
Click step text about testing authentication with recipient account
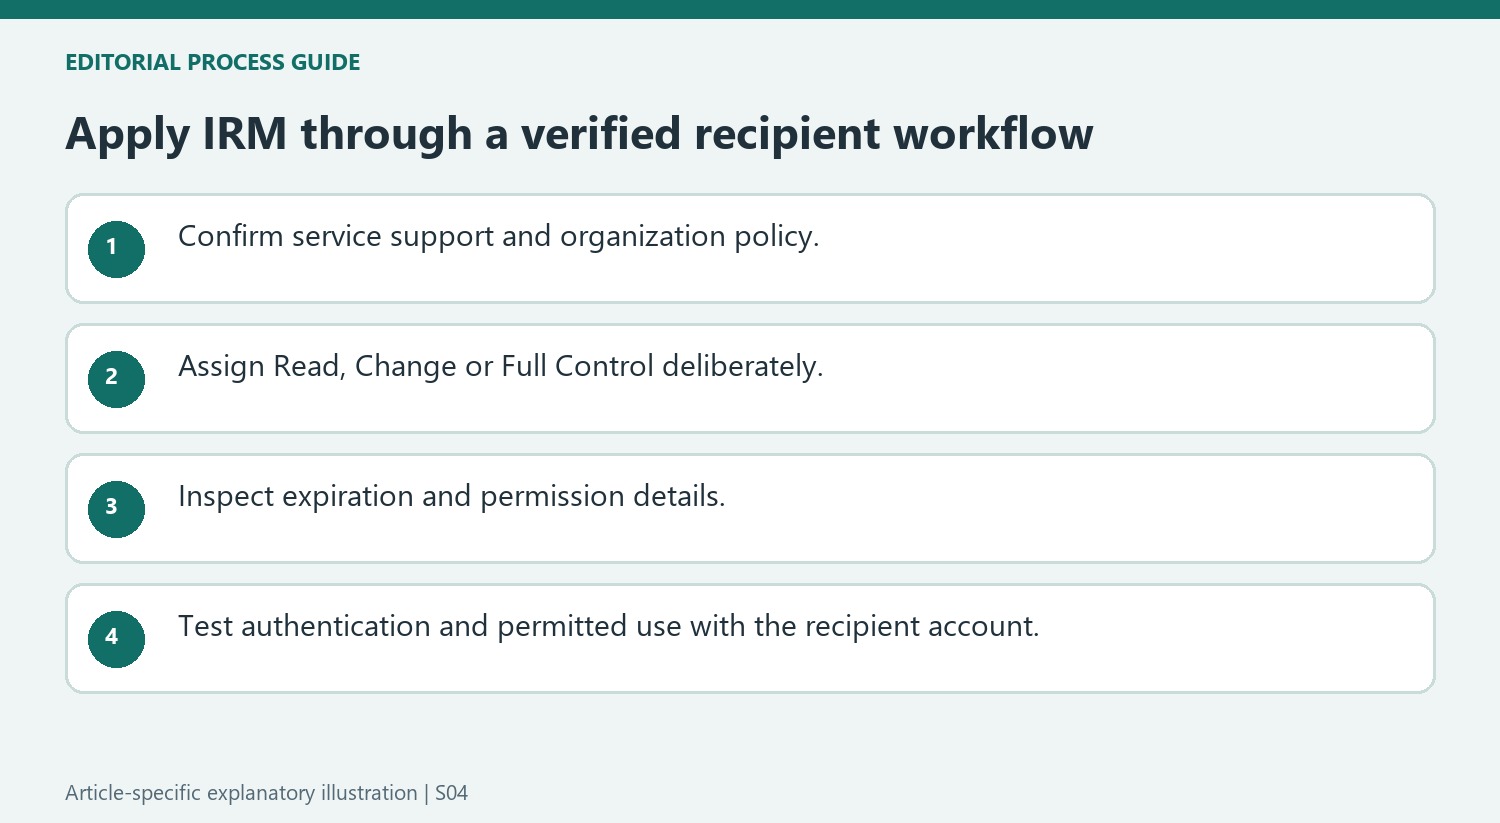pos(608,627)
